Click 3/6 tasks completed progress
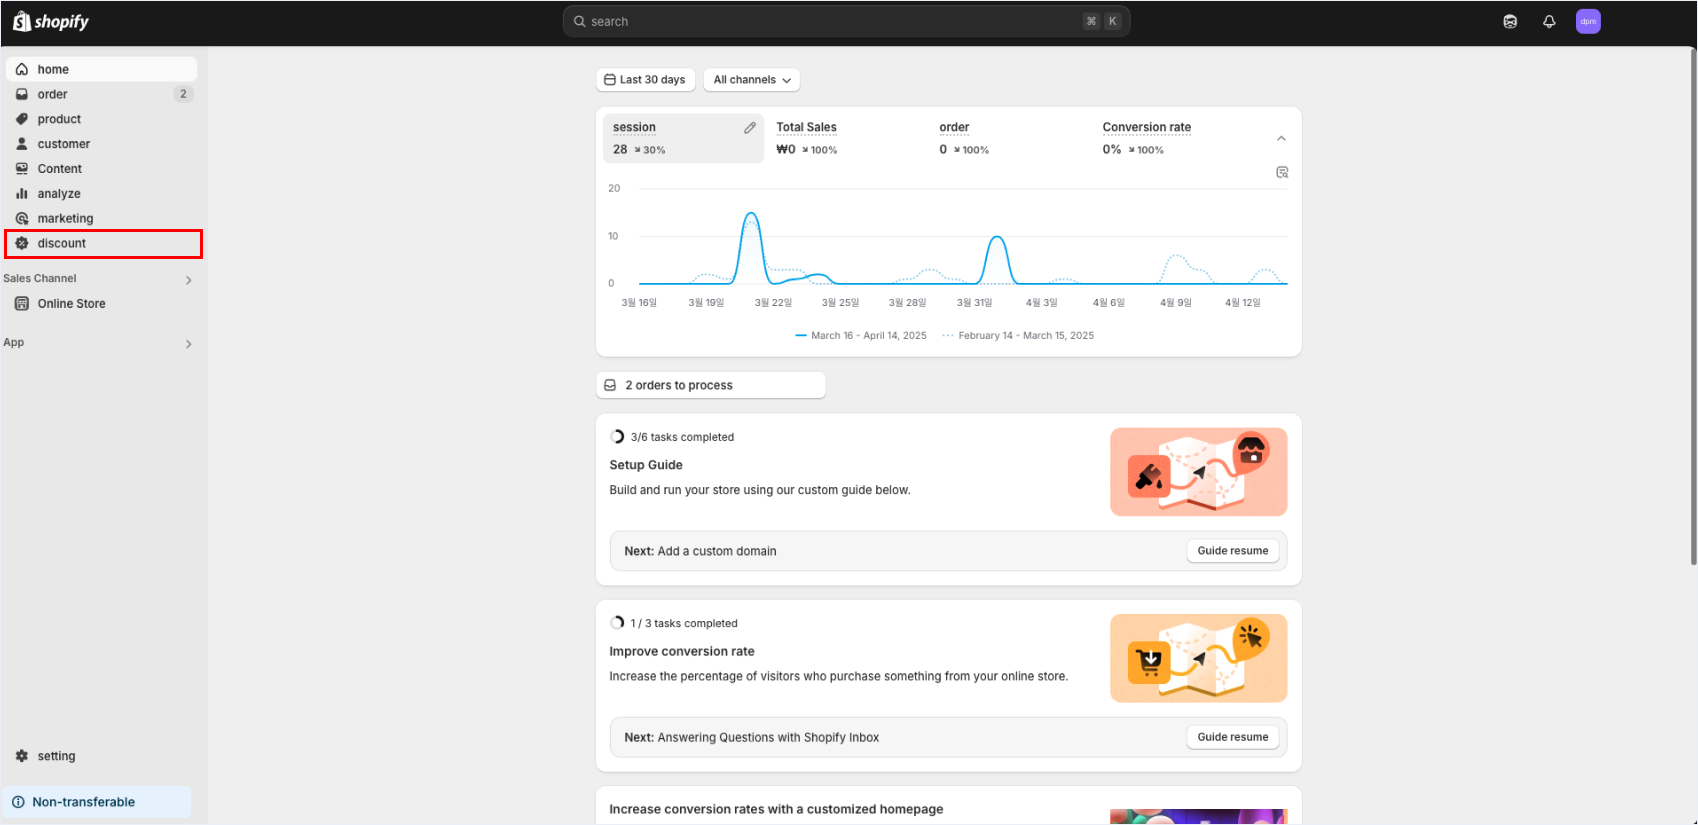The image size is (1698, 825). [672, 437]
